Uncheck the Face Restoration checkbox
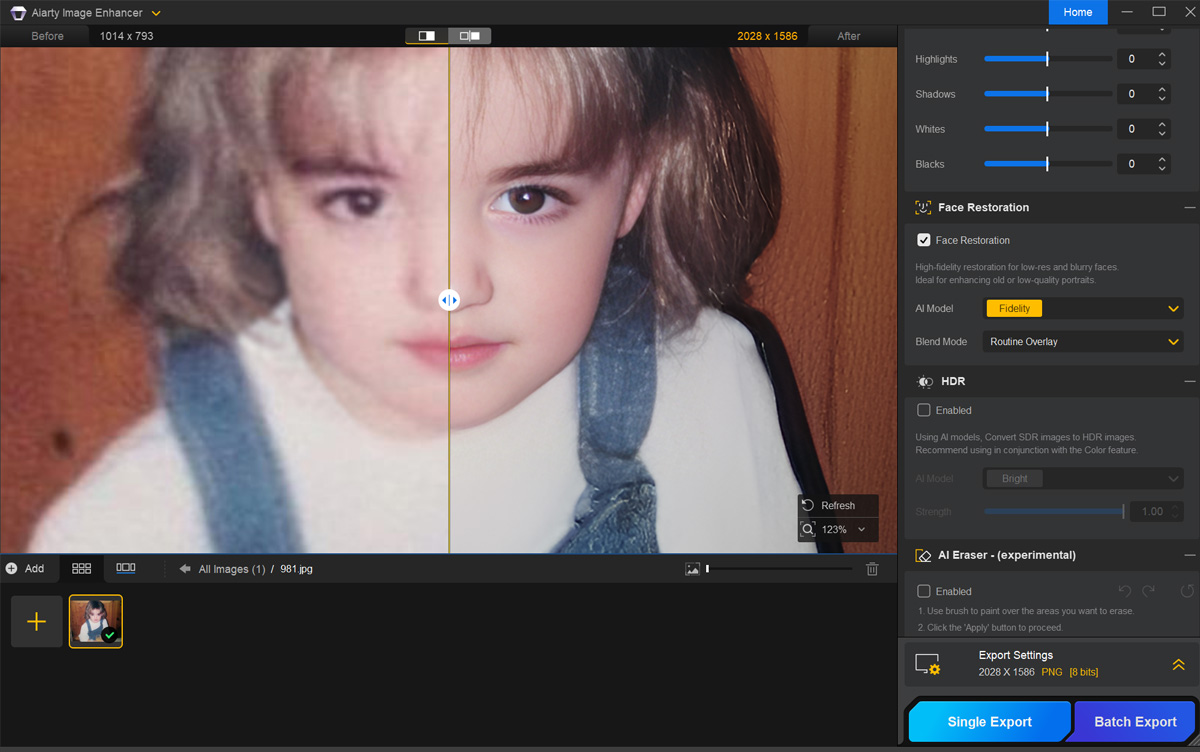The height and width of the screenshot is (752, 1200). click(x=924, y=240)
